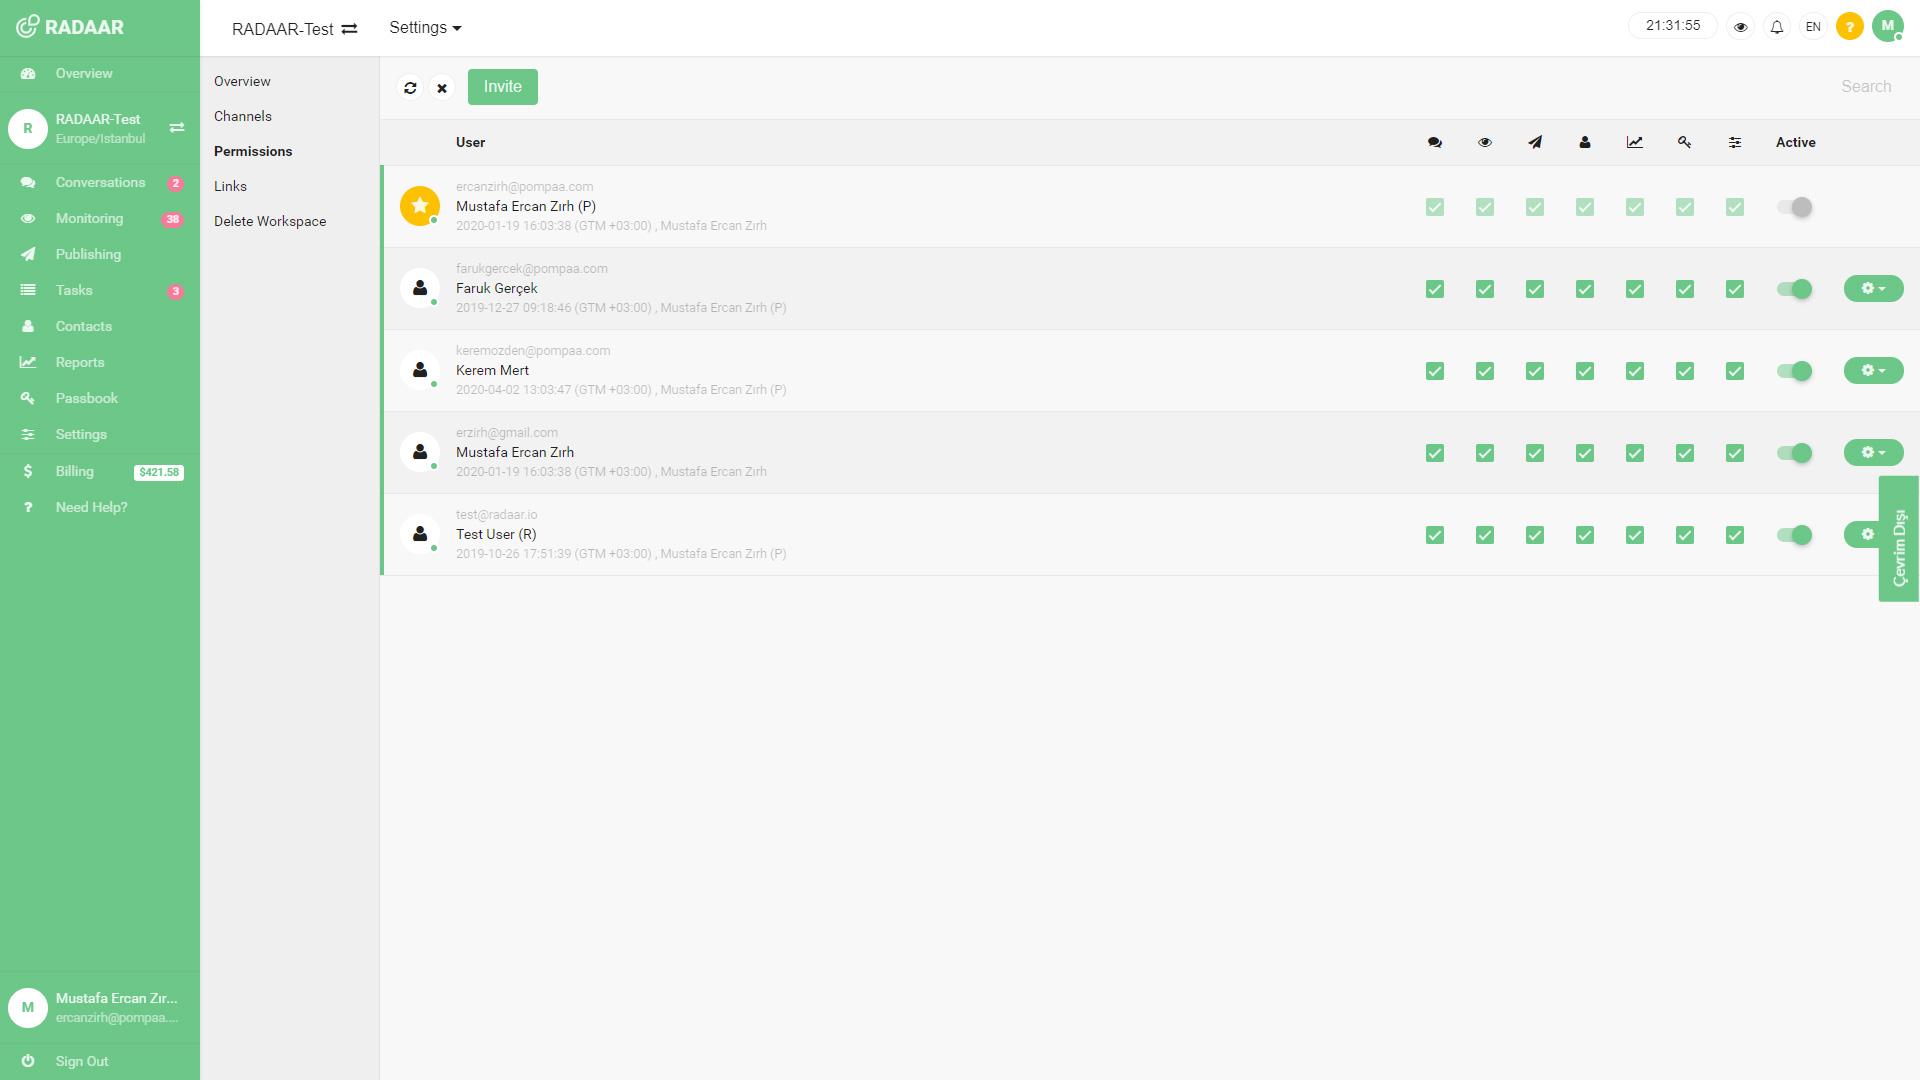Disable active toggle for Test User R
This screenshot has height=1080, width=1920.
tap(1795, 534)
